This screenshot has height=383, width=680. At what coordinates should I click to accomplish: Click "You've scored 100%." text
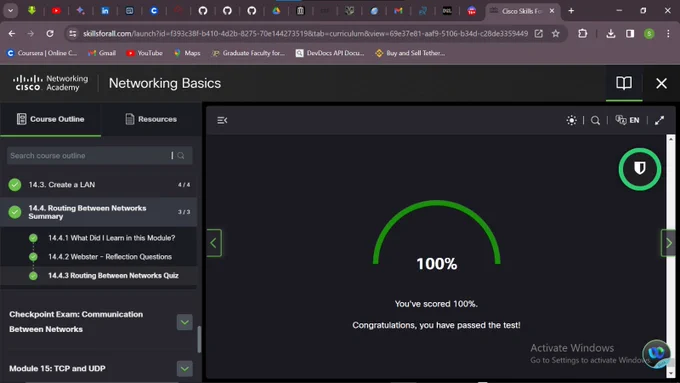[x=436, y=304]
